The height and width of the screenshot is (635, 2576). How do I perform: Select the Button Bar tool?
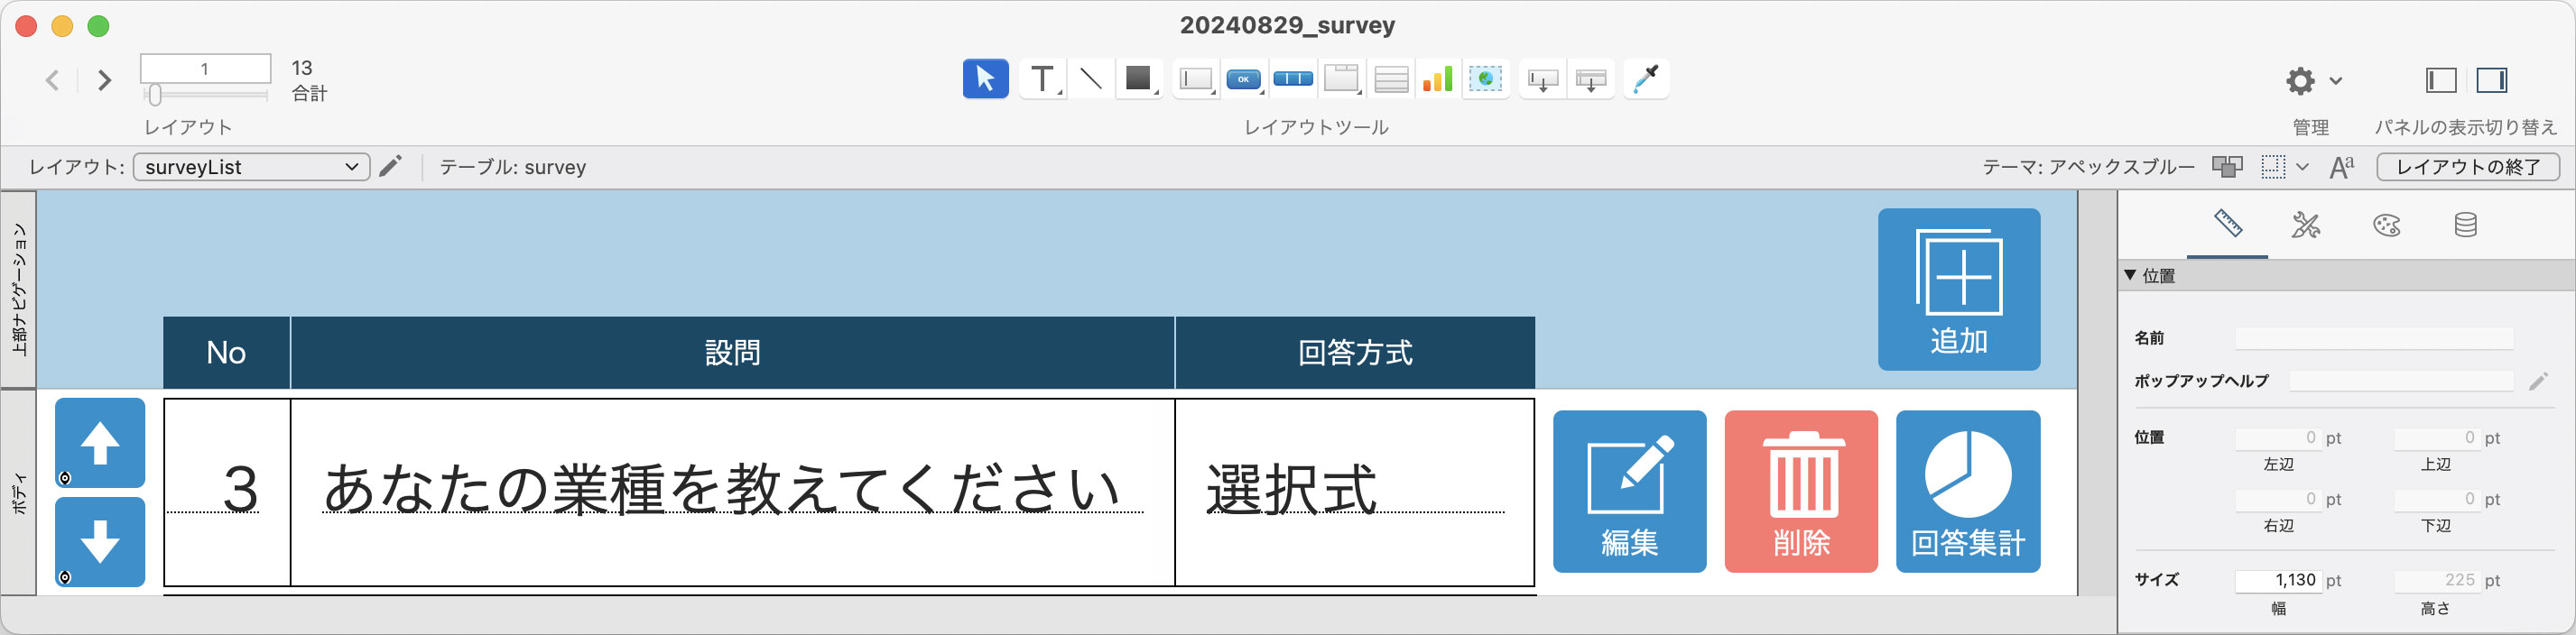[x=1293, y=79]
